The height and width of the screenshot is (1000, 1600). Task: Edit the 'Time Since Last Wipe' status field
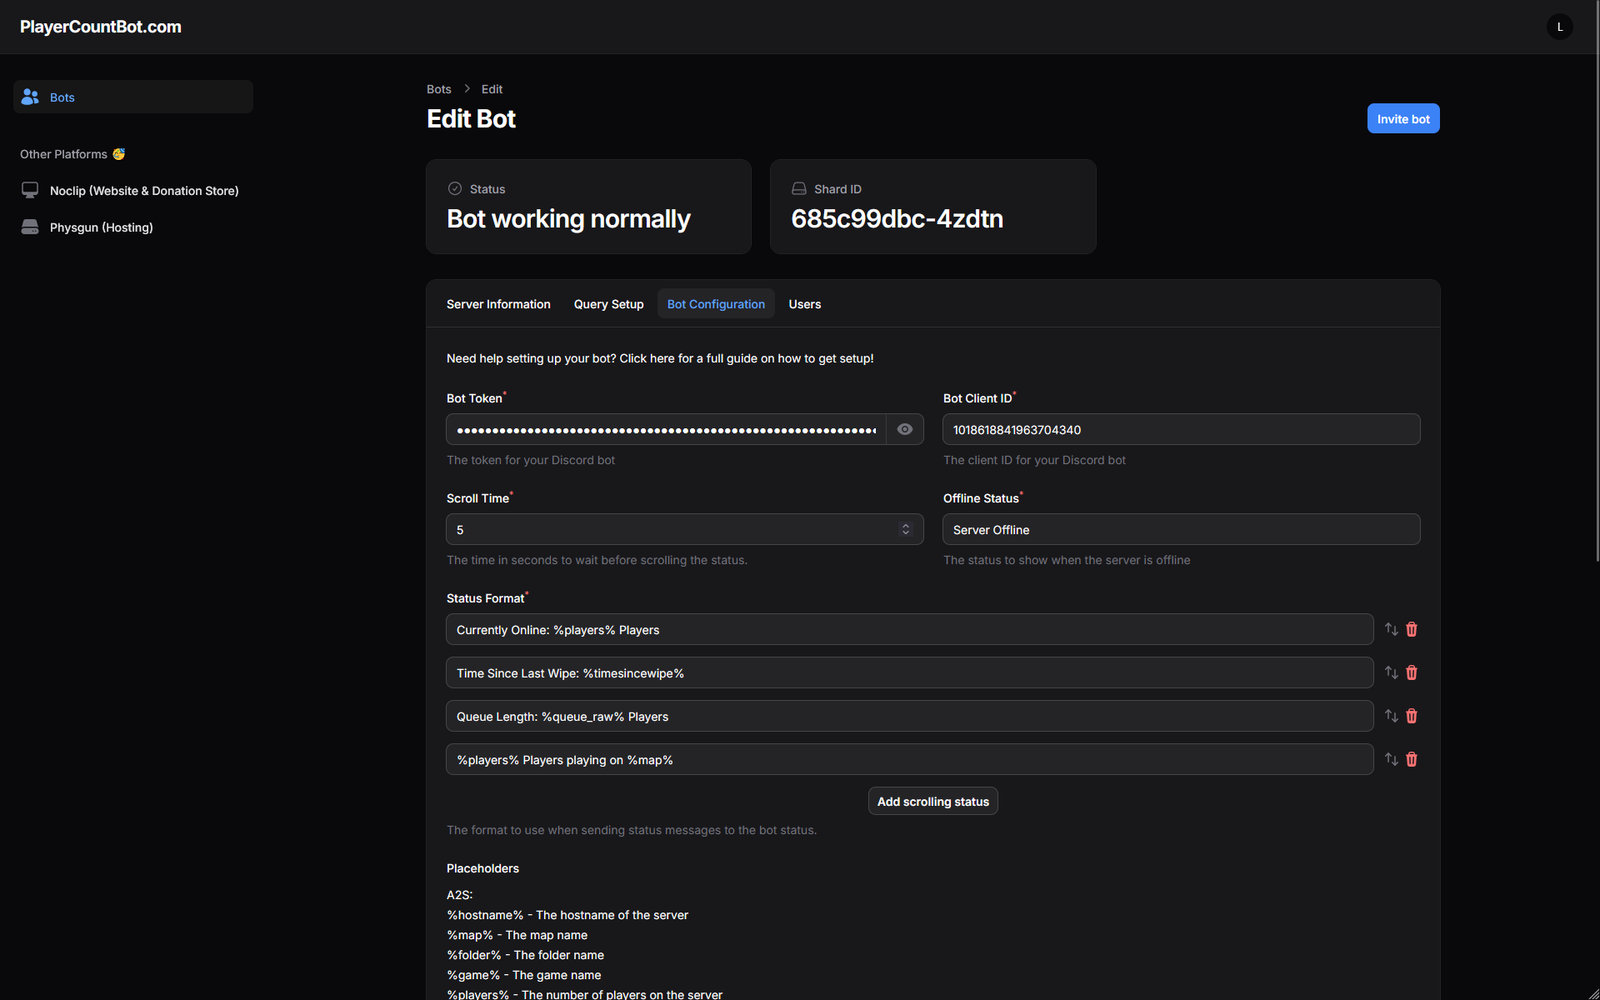click(909, 673)
